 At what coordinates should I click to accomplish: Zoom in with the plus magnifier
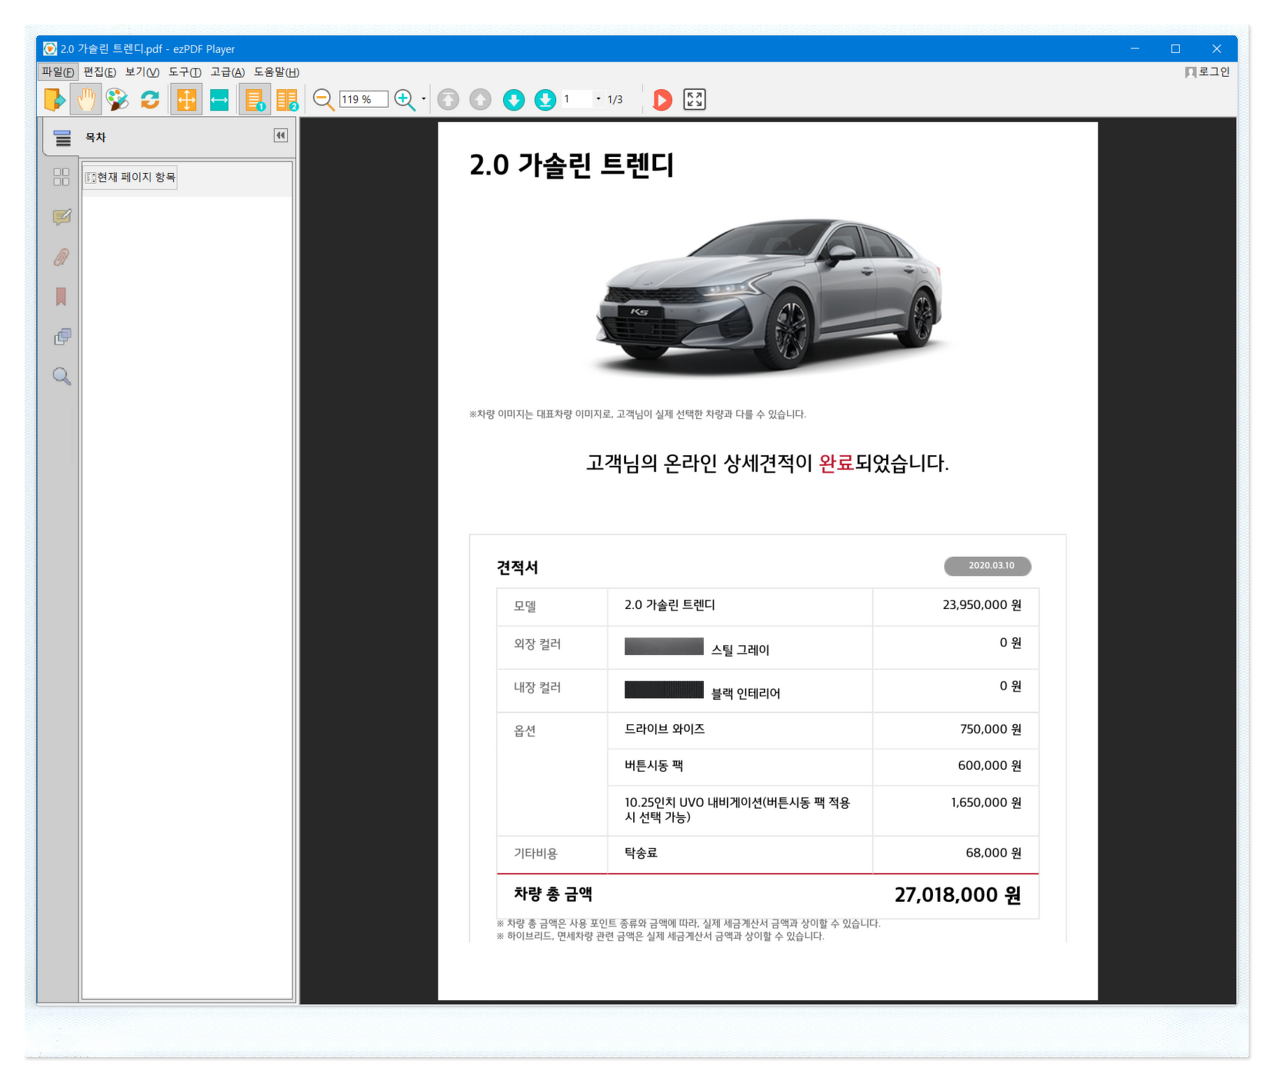click(x=404, y=99)
